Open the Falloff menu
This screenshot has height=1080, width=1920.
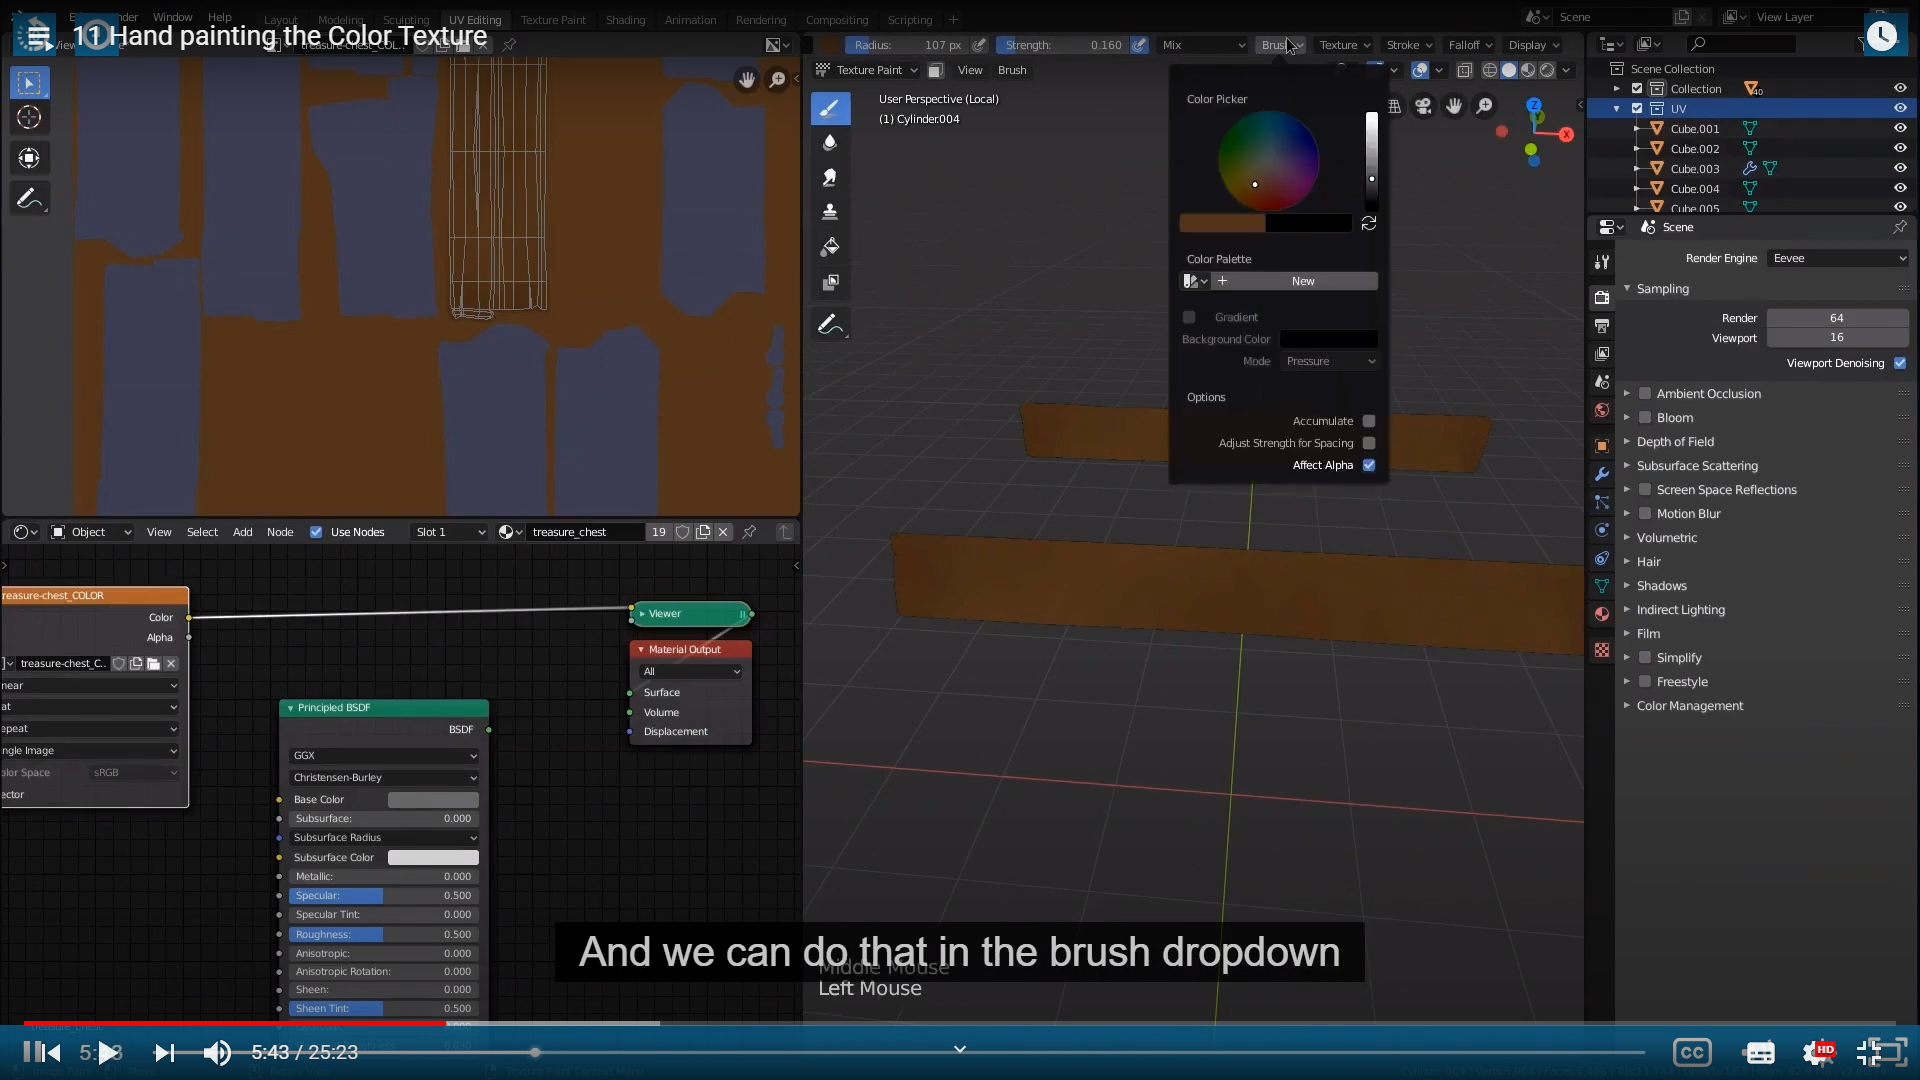[1469, 45]
